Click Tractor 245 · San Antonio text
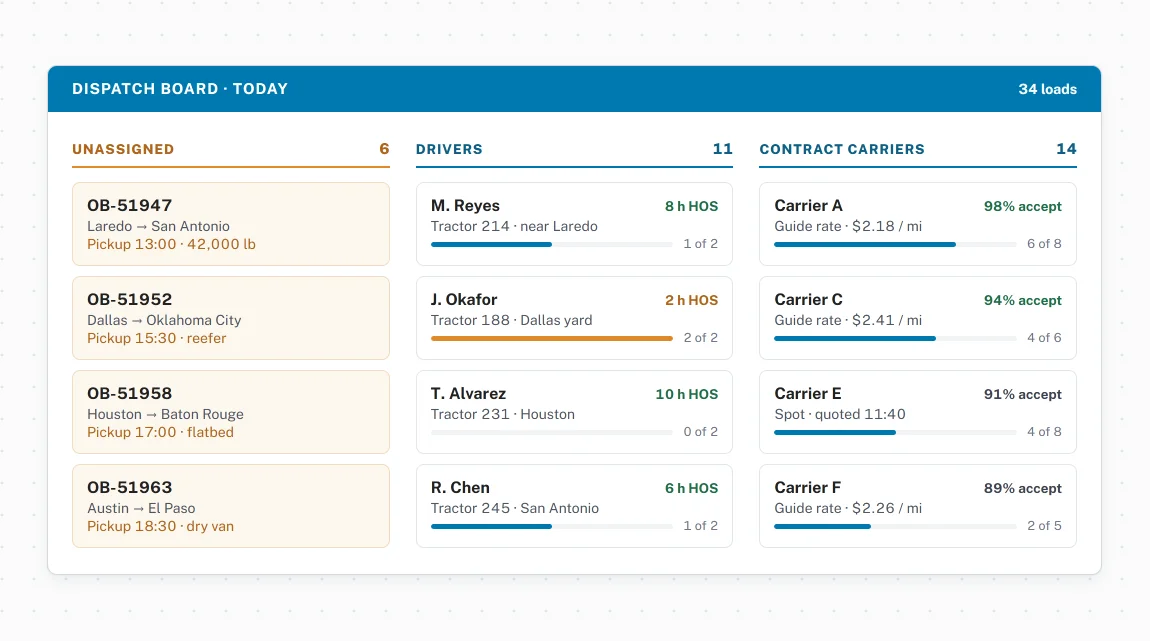The width and height of the screenshot is (1150, 641). click(515, 508)
